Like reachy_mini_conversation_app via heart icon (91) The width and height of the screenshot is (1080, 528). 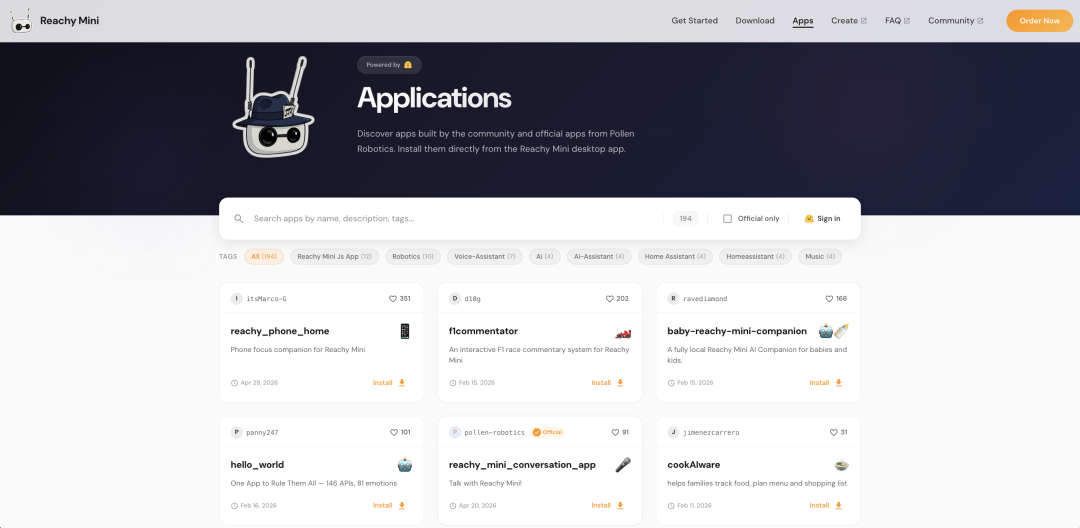click(615, 432)
